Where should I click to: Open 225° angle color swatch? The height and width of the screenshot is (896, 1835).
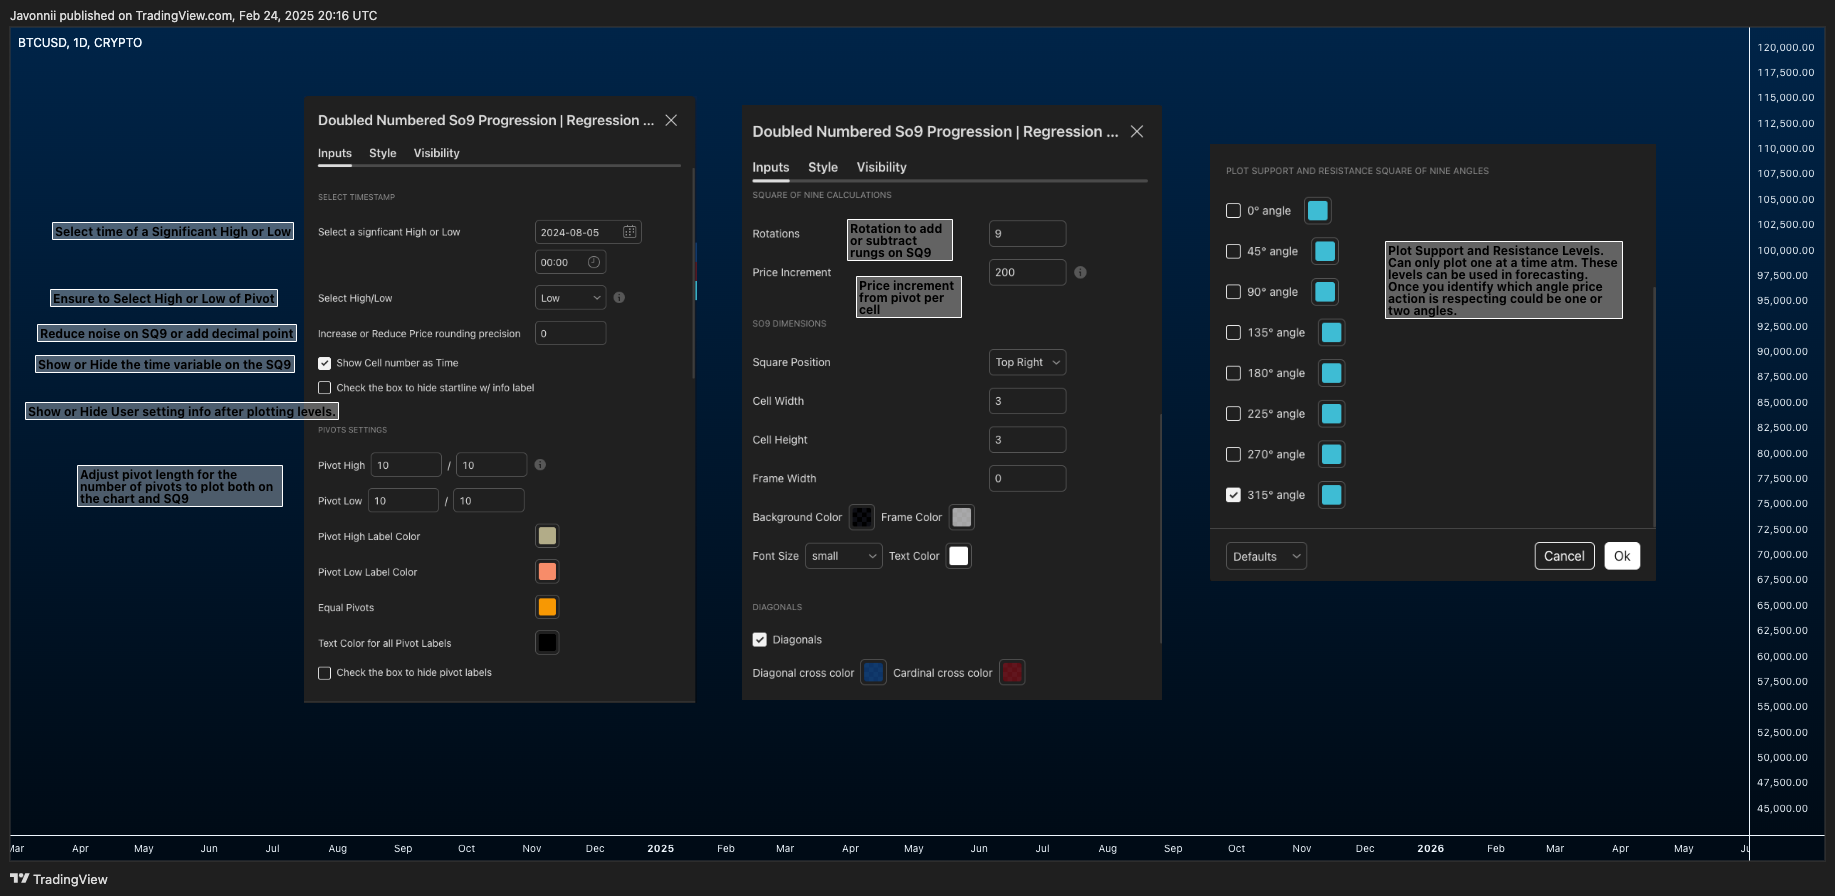(1331, 414)
